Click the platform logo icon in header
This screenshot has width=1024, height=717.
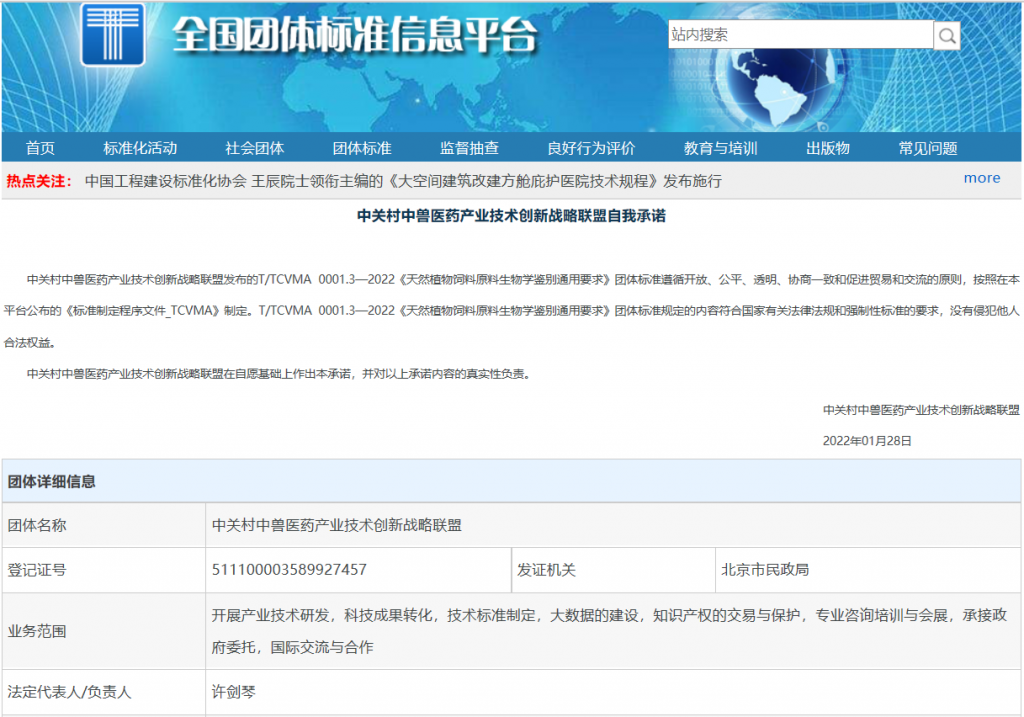click(x=112, y=34)
